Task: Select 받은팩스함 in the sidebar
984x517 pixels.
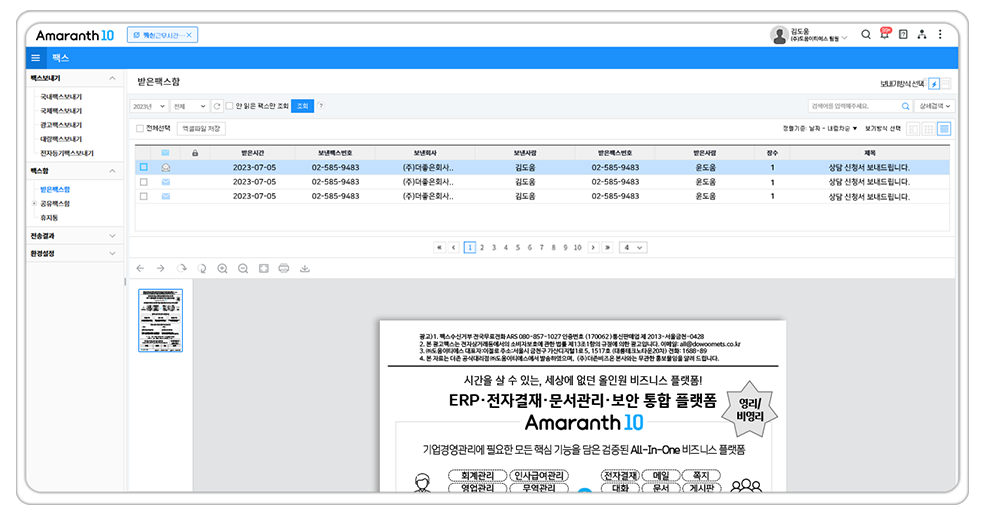Action: pos(55,189)
